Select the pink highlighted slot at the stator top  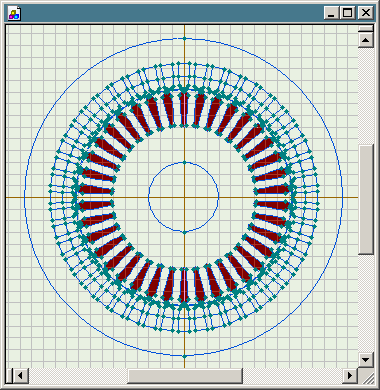coord(184,109)
